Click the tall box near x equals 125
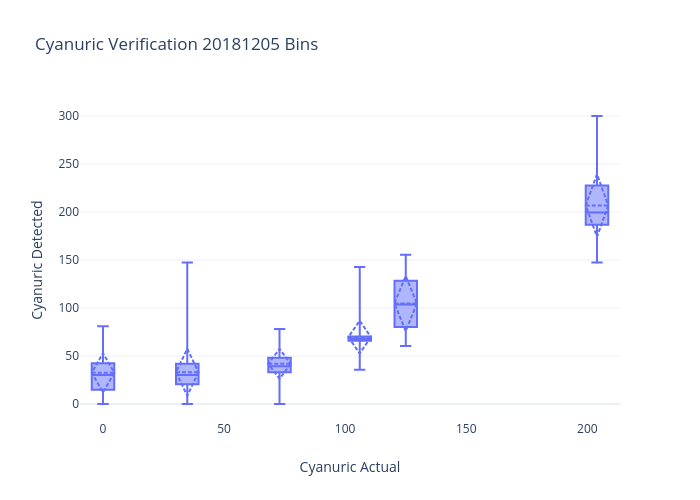700x500 pixels. point(406,304)
